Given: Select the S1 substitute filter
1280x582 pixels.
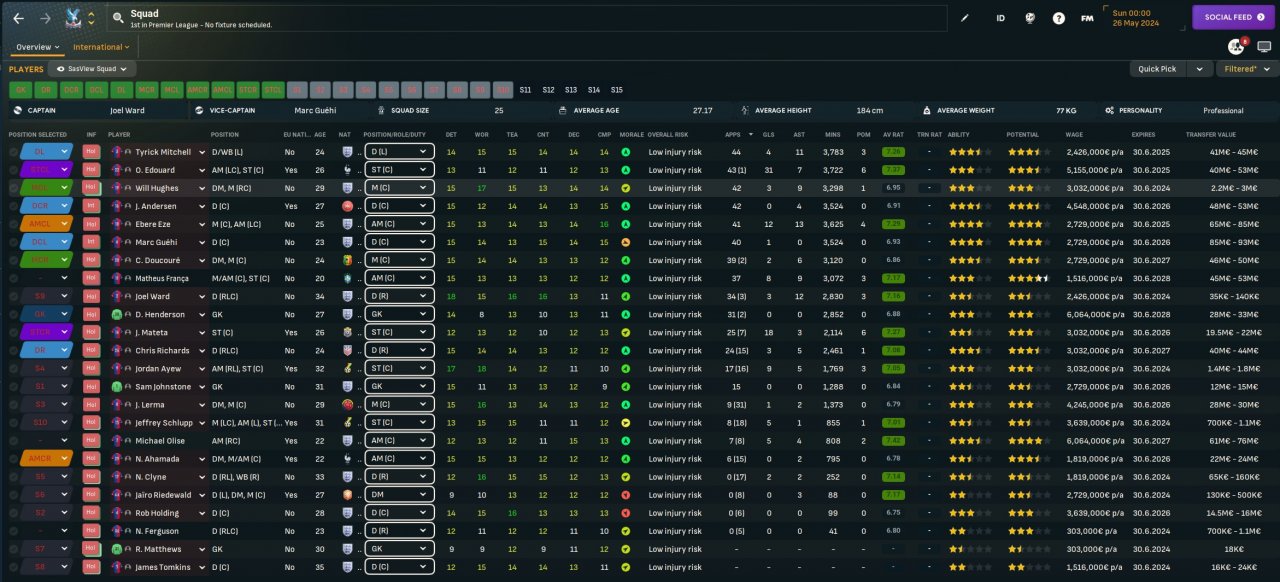Looking at the screenshot, I should pyautogui.click(x=295, y=89).
